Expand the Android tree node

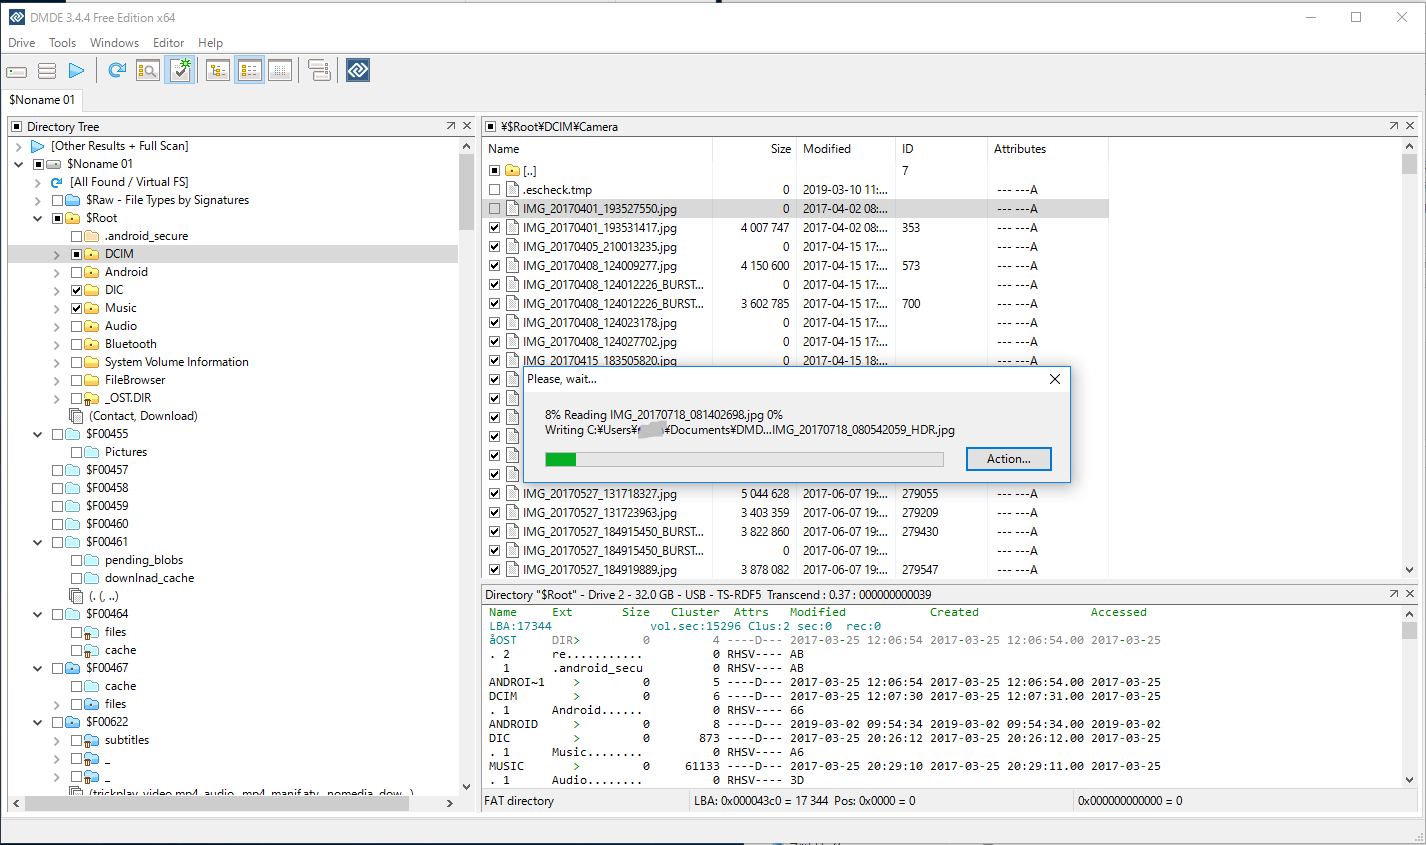click(57, 273)
